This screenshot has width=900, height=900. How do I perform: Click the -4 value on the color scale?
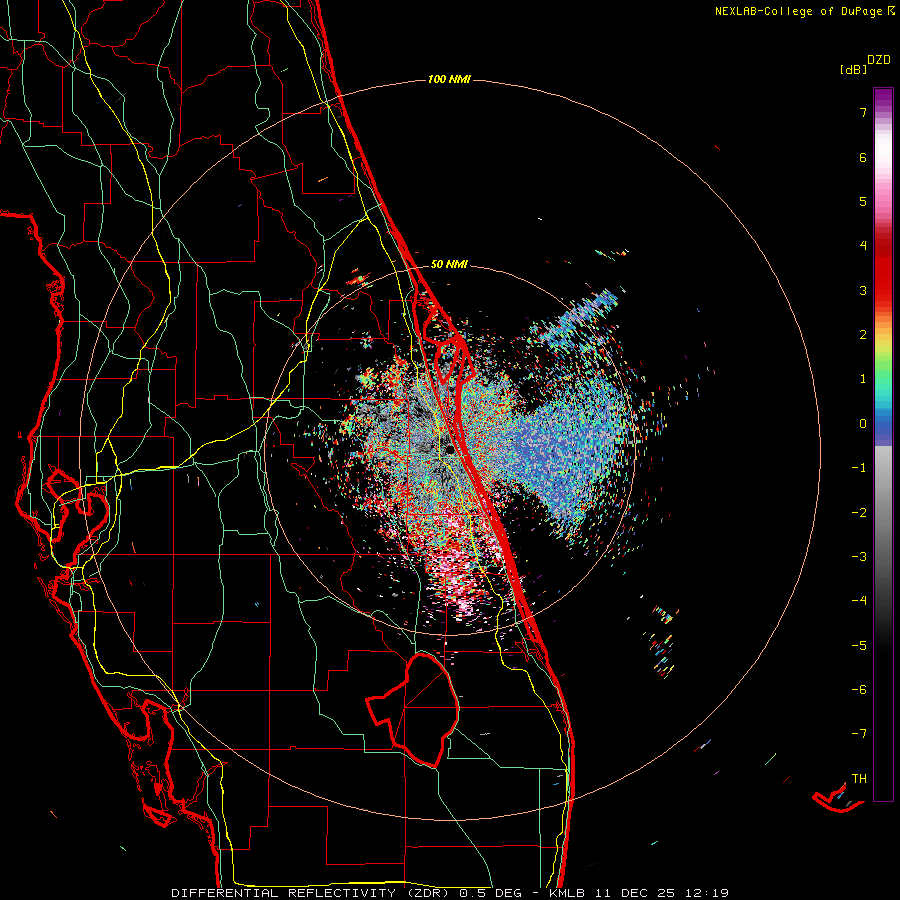[859, 601]
